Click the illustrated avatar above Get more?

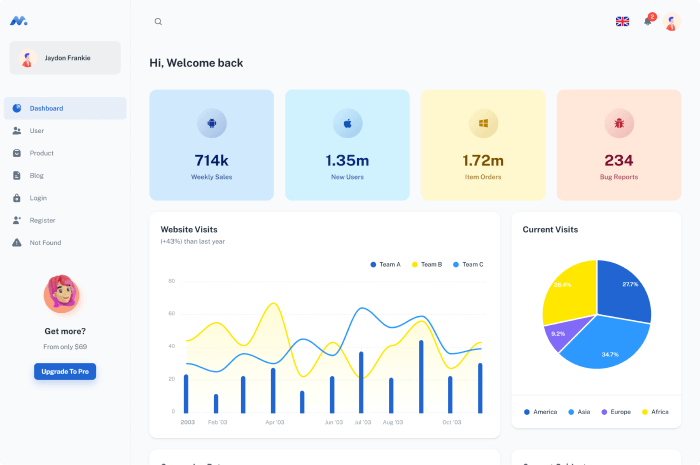62,294
